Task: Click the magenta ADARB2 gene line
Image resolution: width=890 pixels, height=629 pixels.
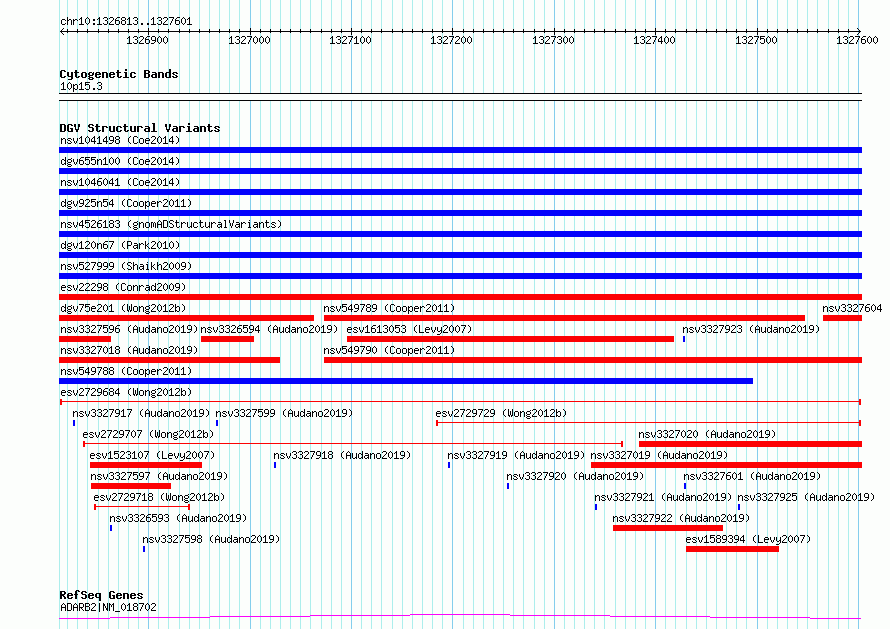Action: [460, 616]
